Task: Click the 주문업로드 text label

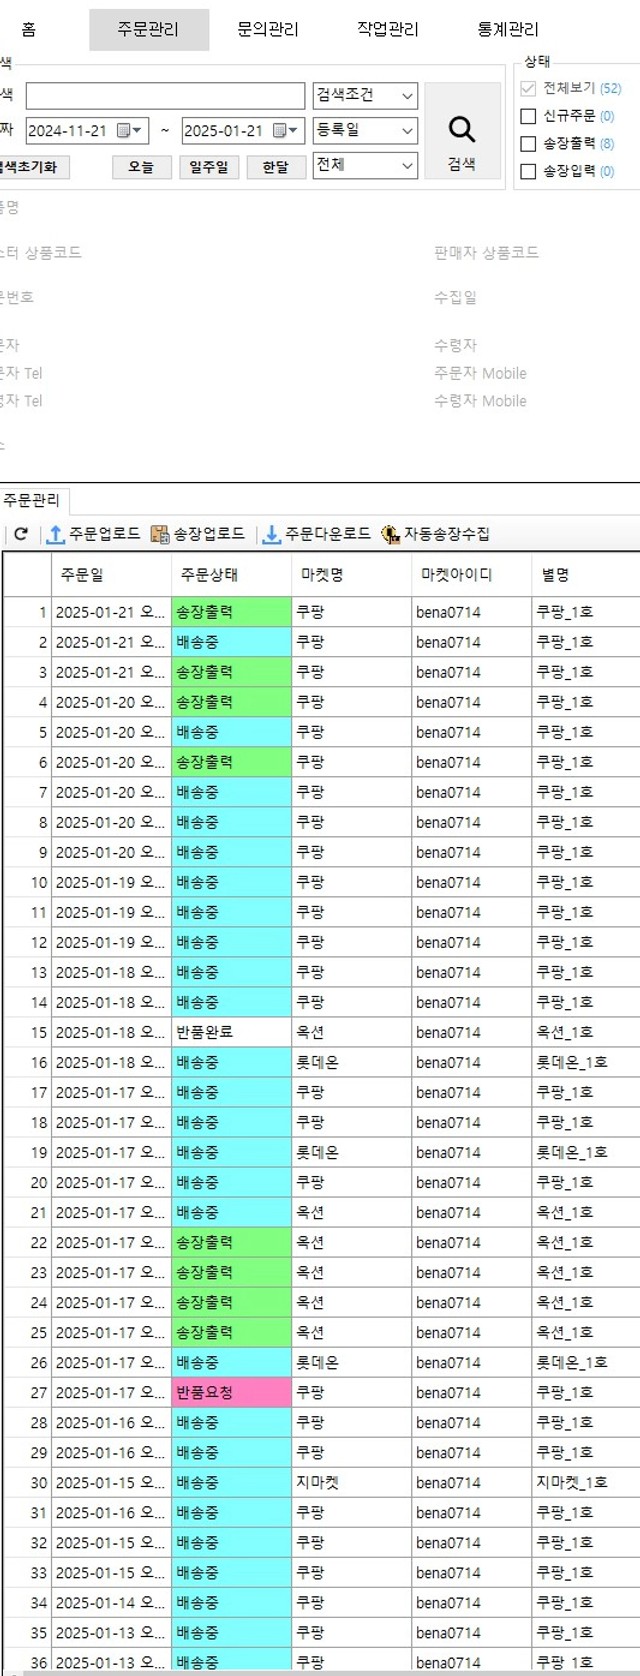Action: [x=105, y=534]
